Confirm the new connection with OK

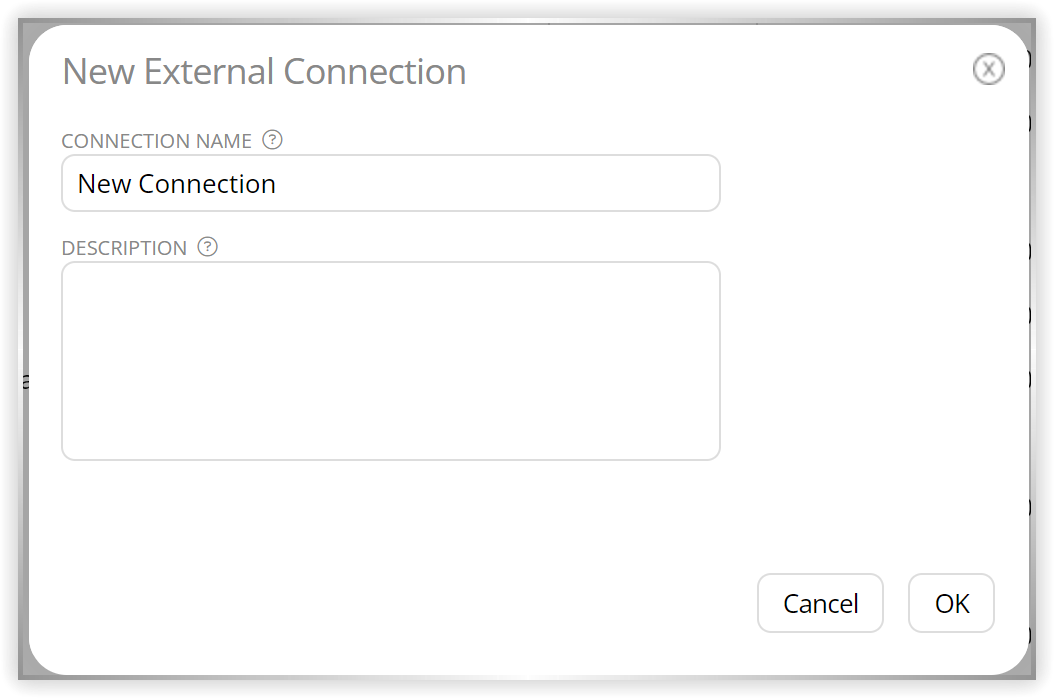[951, 603]
